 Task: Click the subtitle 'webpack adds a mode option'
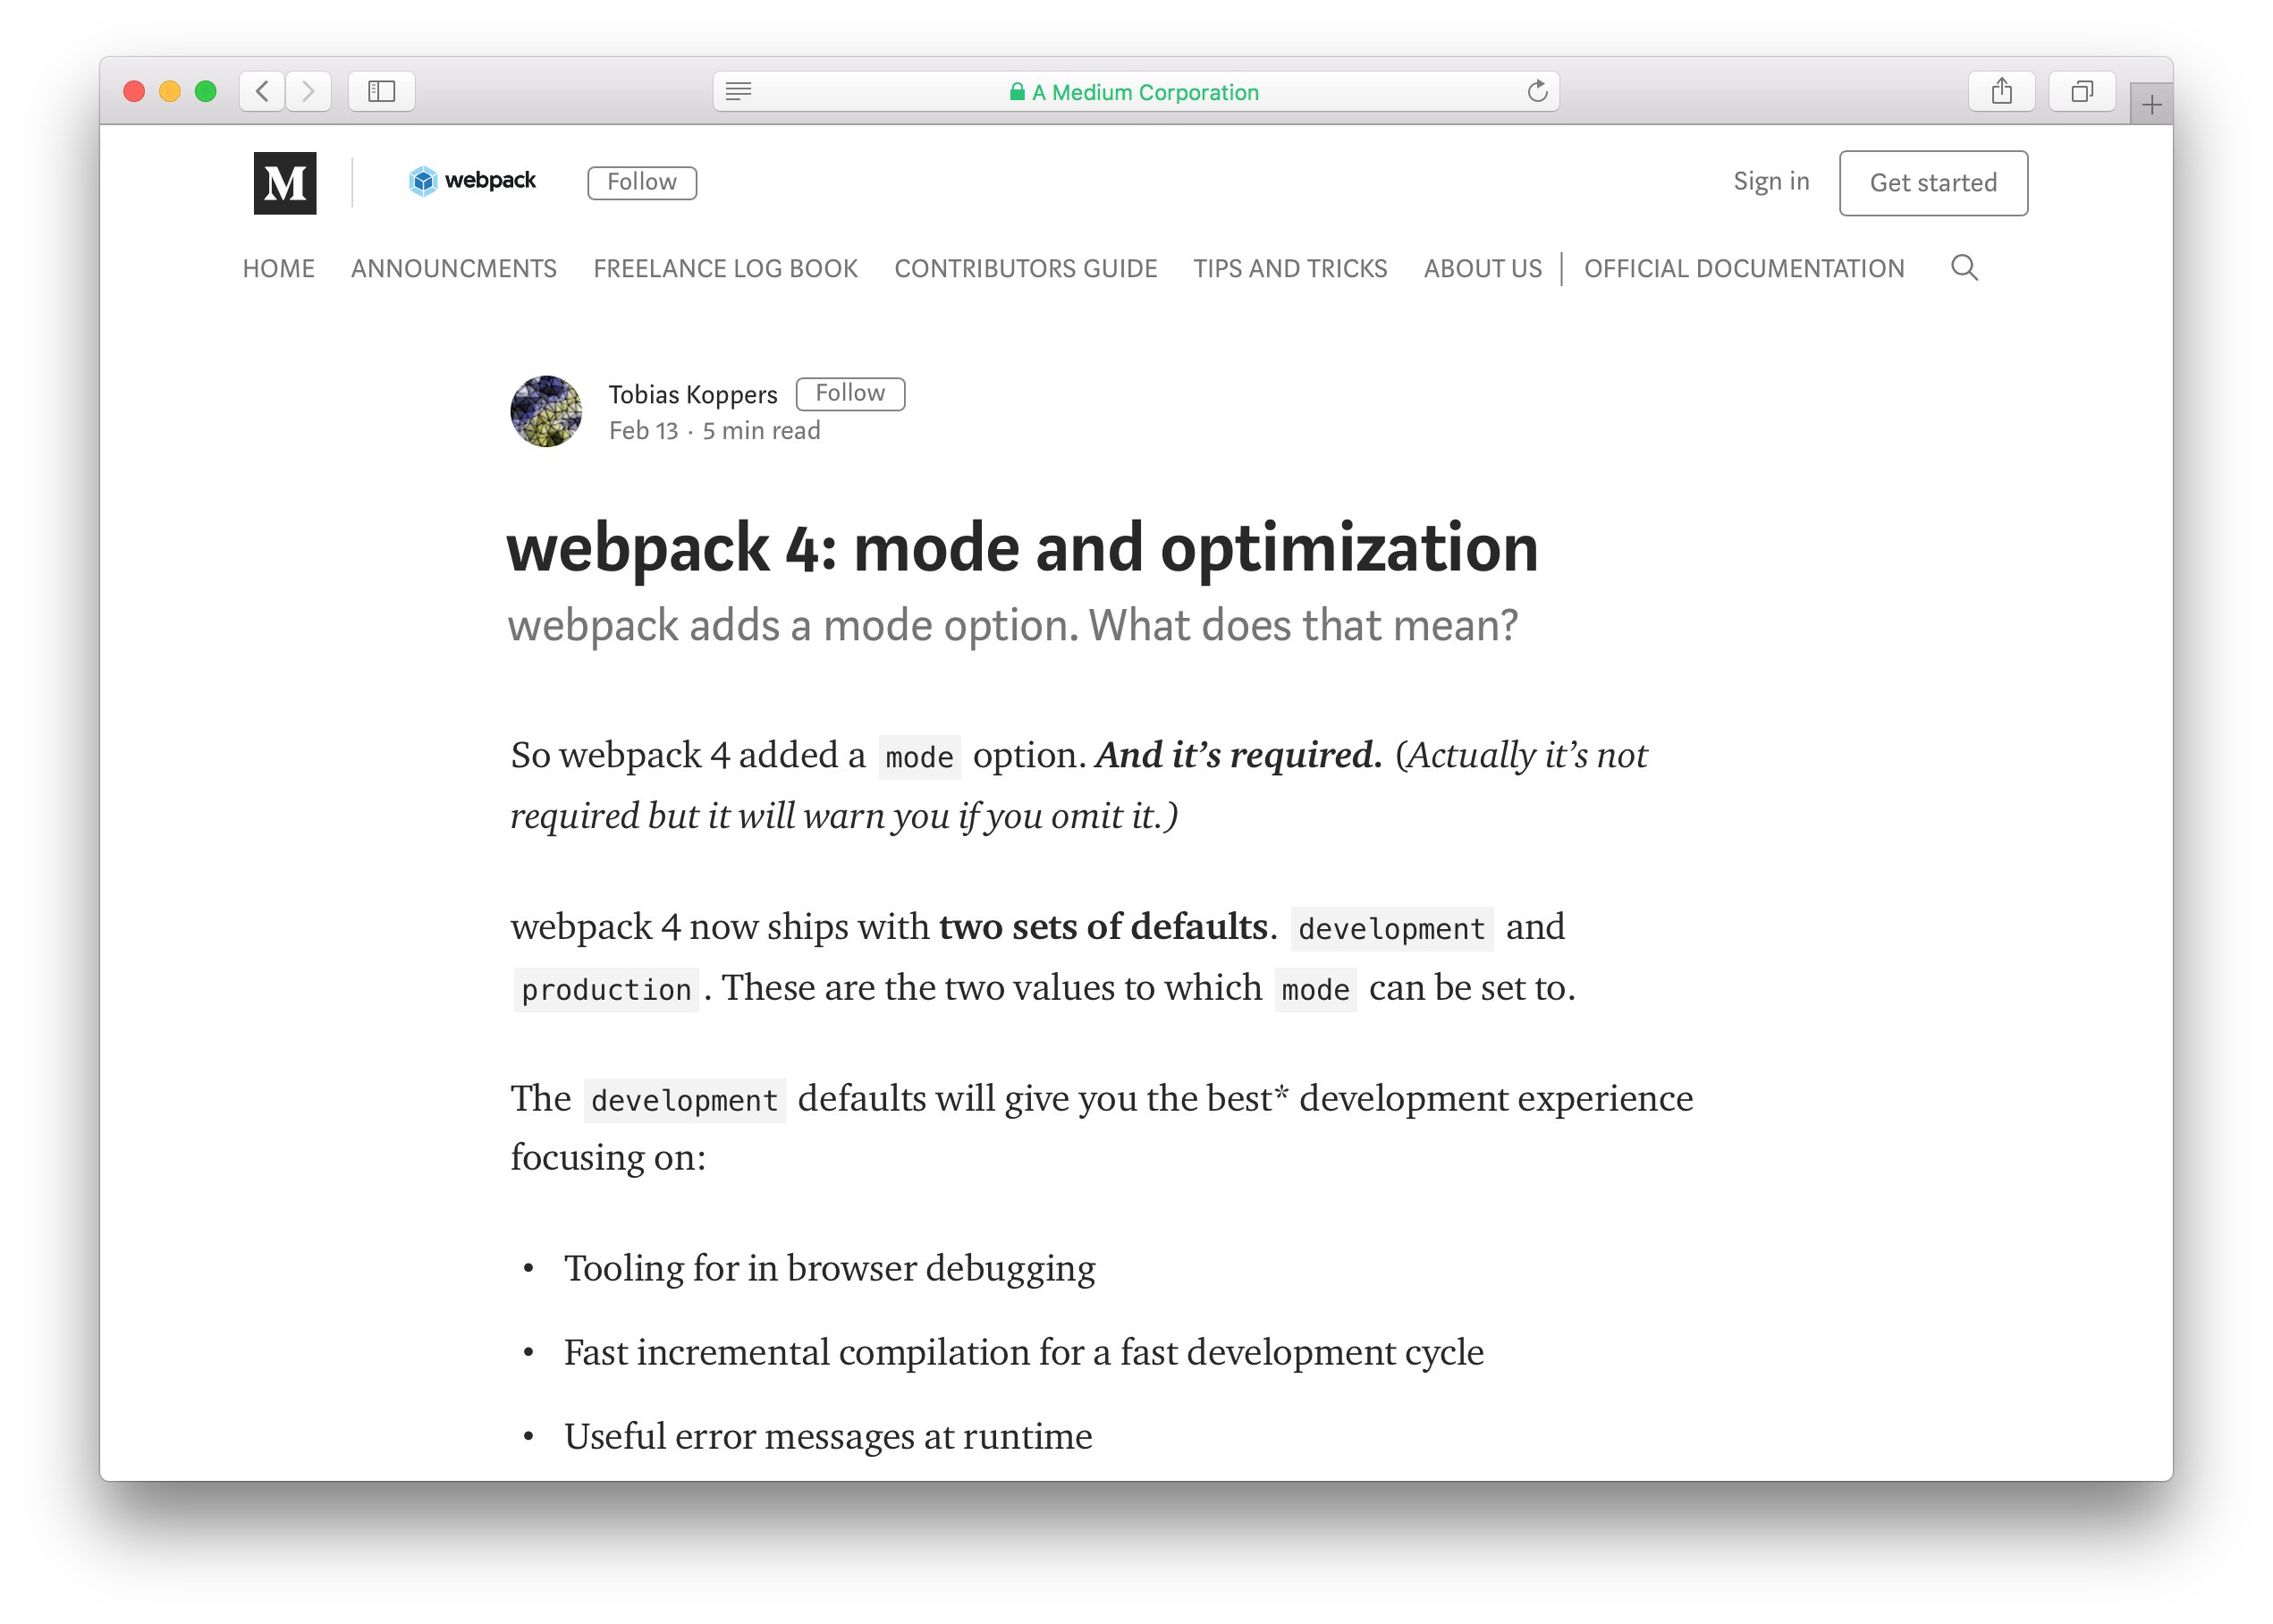1012,626
